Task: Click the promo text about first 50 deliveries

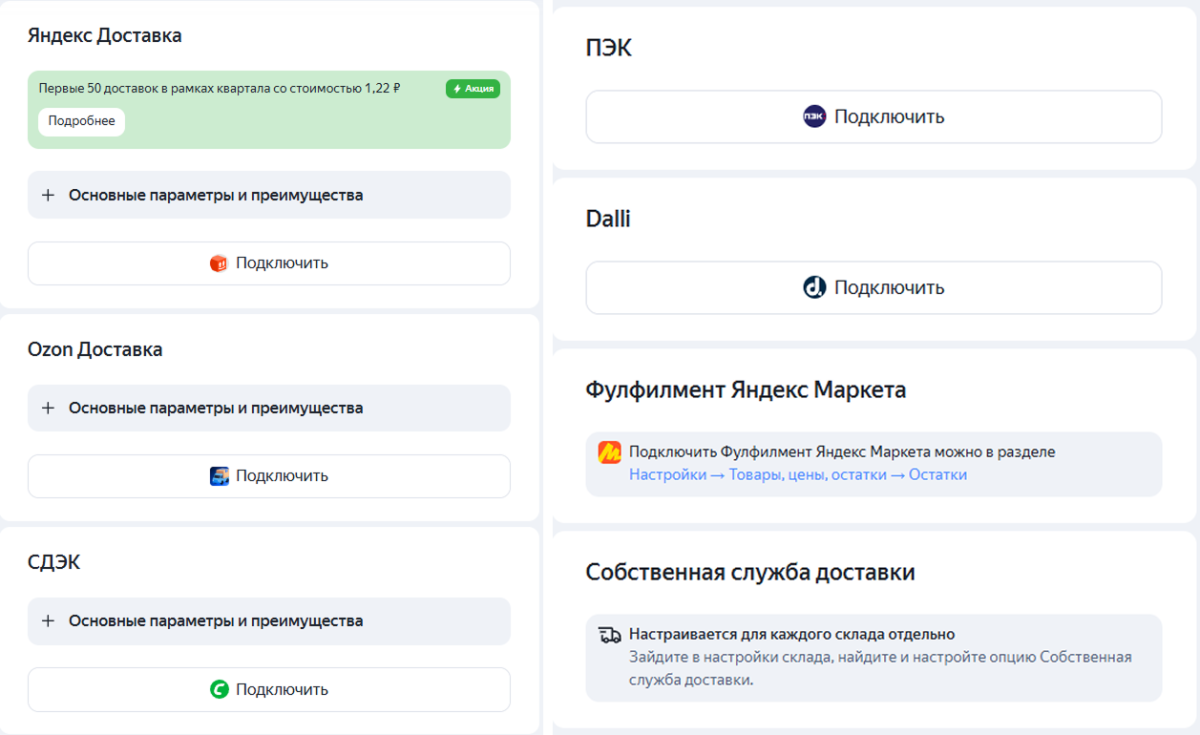Action: [x=220, y=89]
